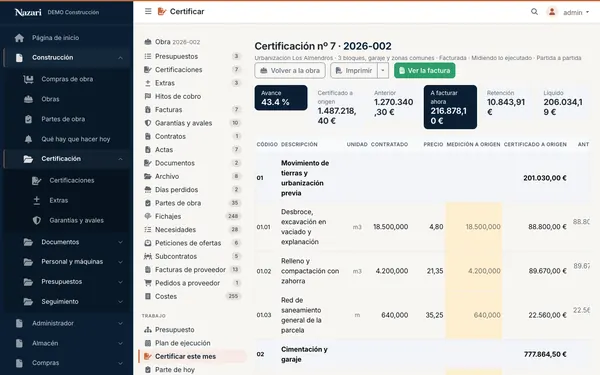Click the Necesidades list icon
600x375 pixels.
(147, 230)
